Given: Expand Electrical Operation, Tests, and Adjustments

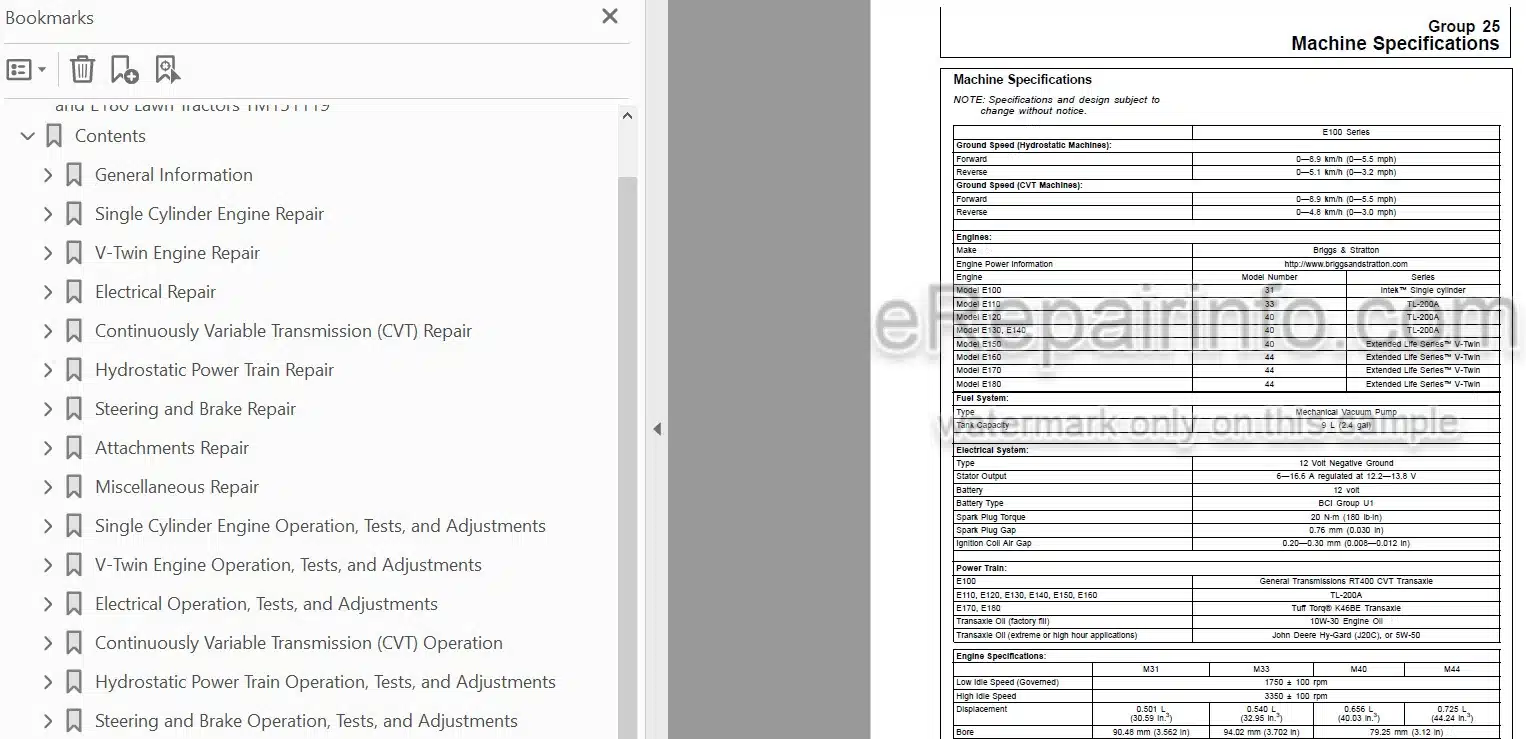Looking at the screenshot, I should tap(48, 604).
